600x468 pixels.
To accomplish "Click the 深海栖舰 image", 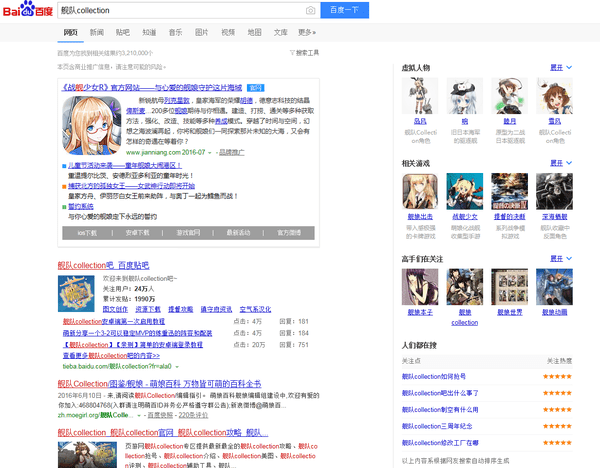I will click(554, 191).
